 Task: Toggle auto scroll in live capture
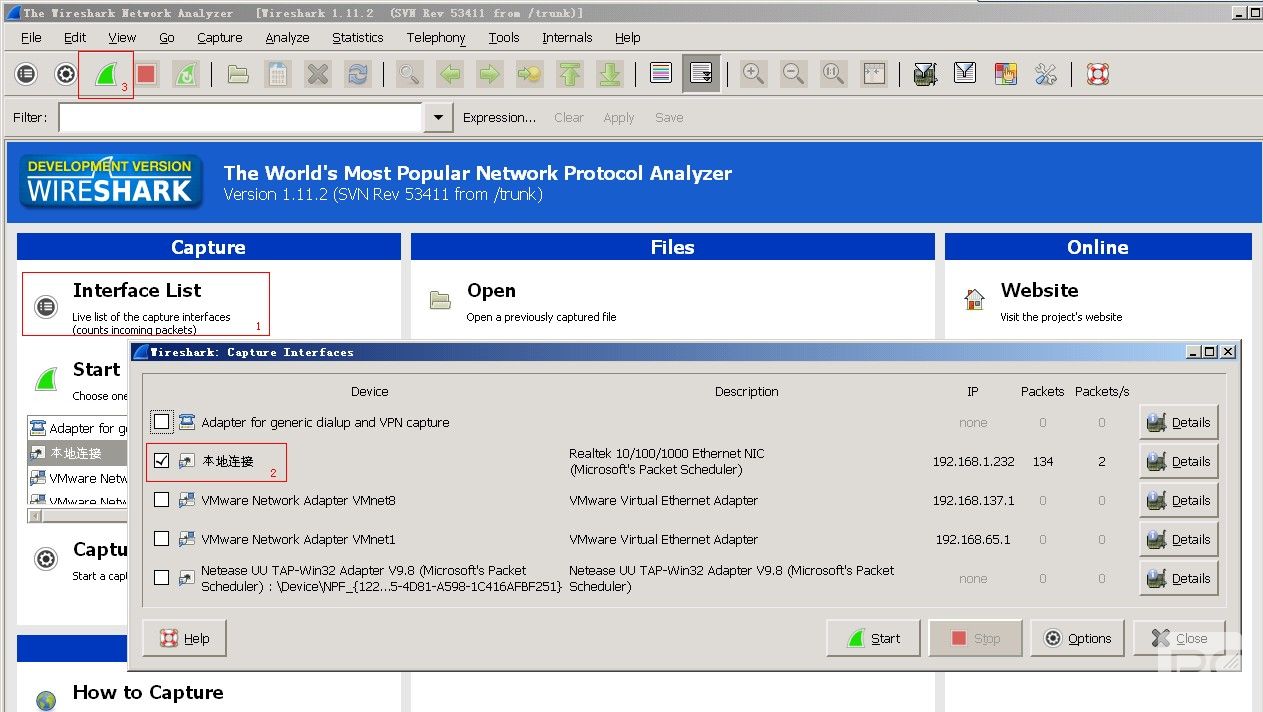point(701,74)
